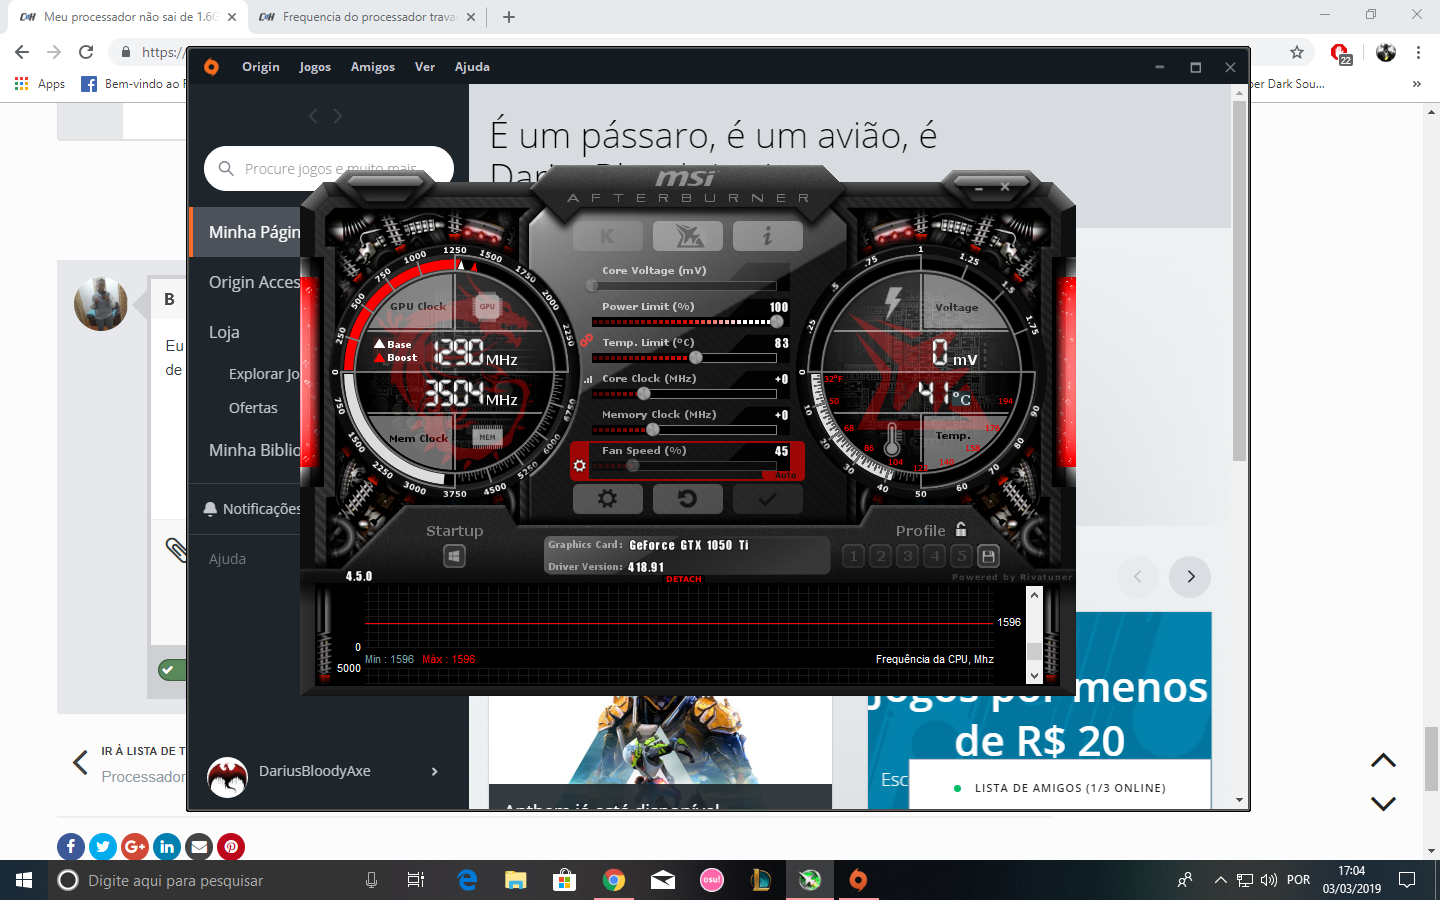The height and width of the screenshot is (900, 1440).
Task: Expand the DariusBloodyAxe profile arrow
Action: coord(434,771)
